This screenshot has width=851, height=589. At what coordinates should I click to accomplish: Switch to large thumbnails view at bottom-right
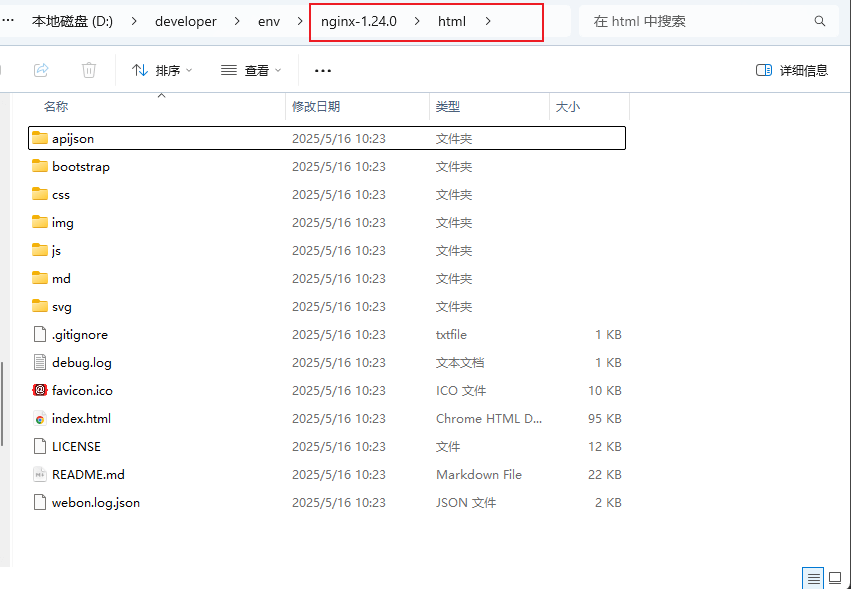(x=835, y=578)
